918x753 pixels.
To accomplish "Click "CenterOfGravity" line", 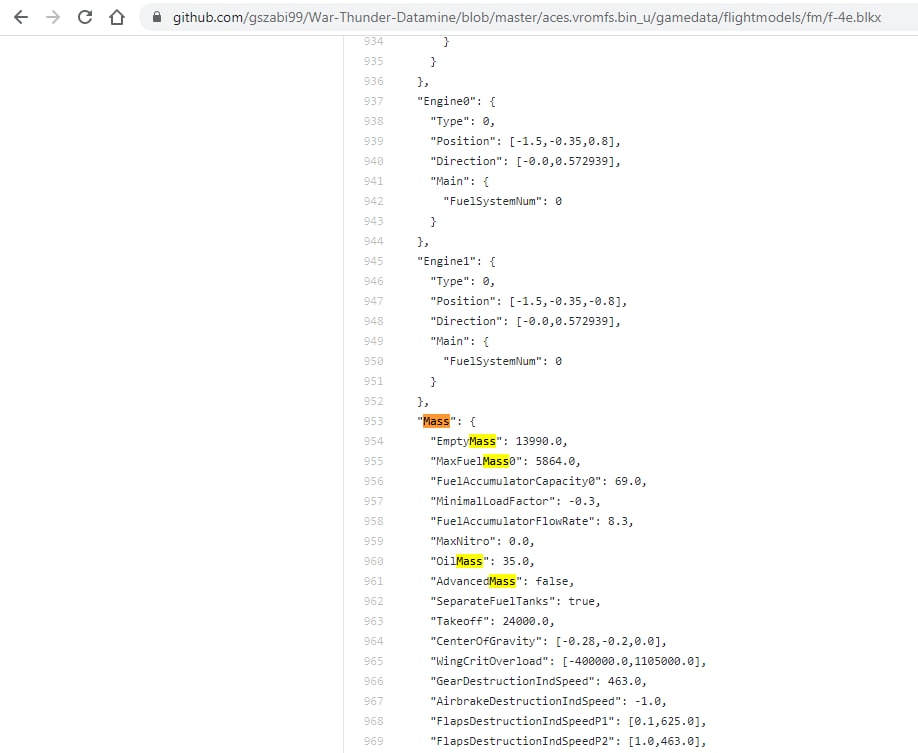I will pos(548,641).
